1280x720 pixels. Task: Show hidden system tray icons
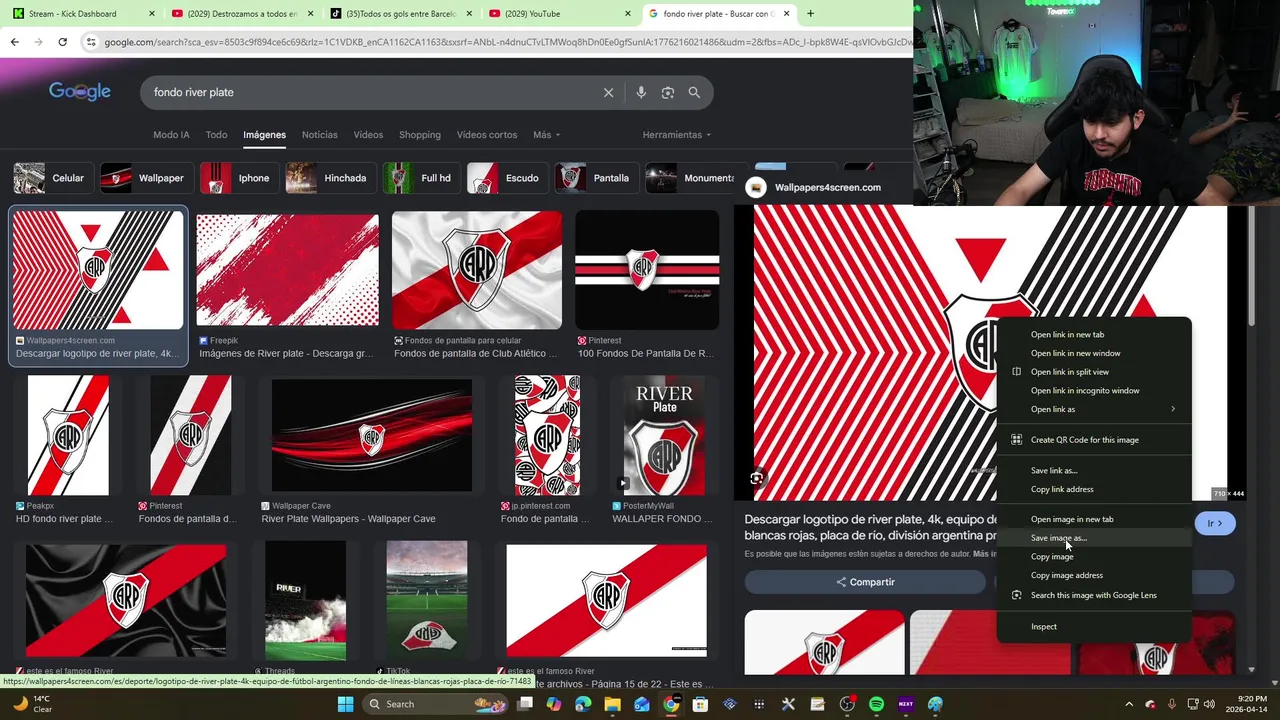[x=1129, y=704]
